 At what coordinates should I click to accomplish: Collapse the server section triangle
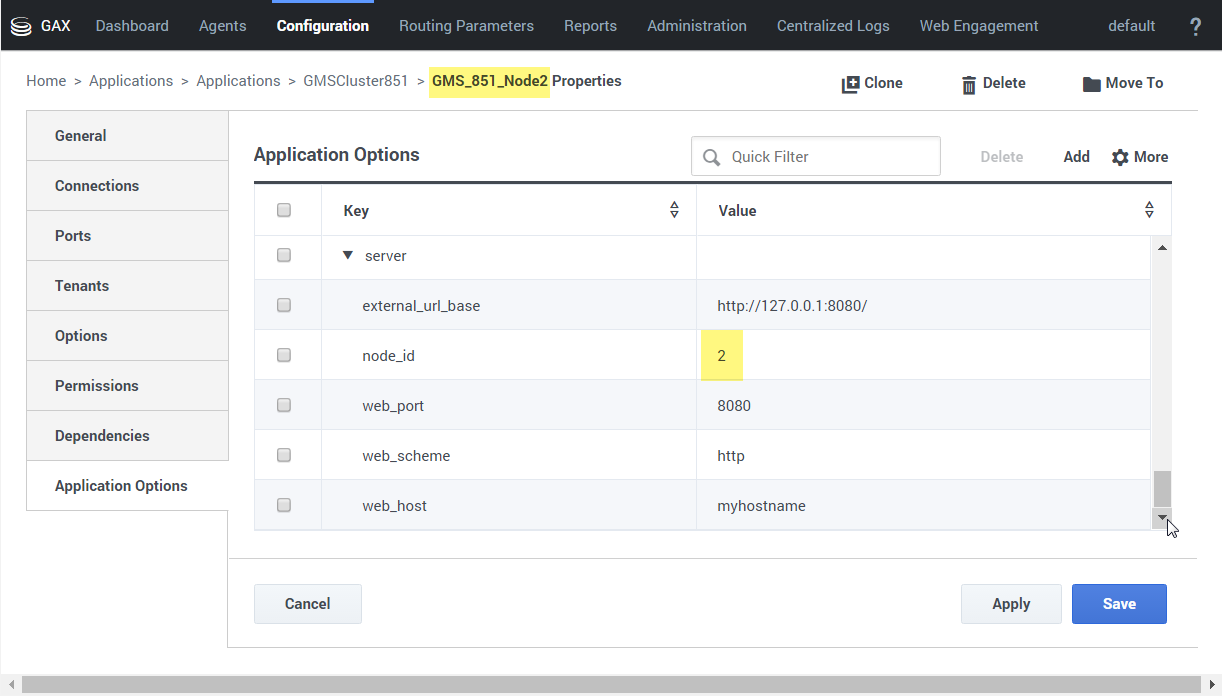[348, 256]
